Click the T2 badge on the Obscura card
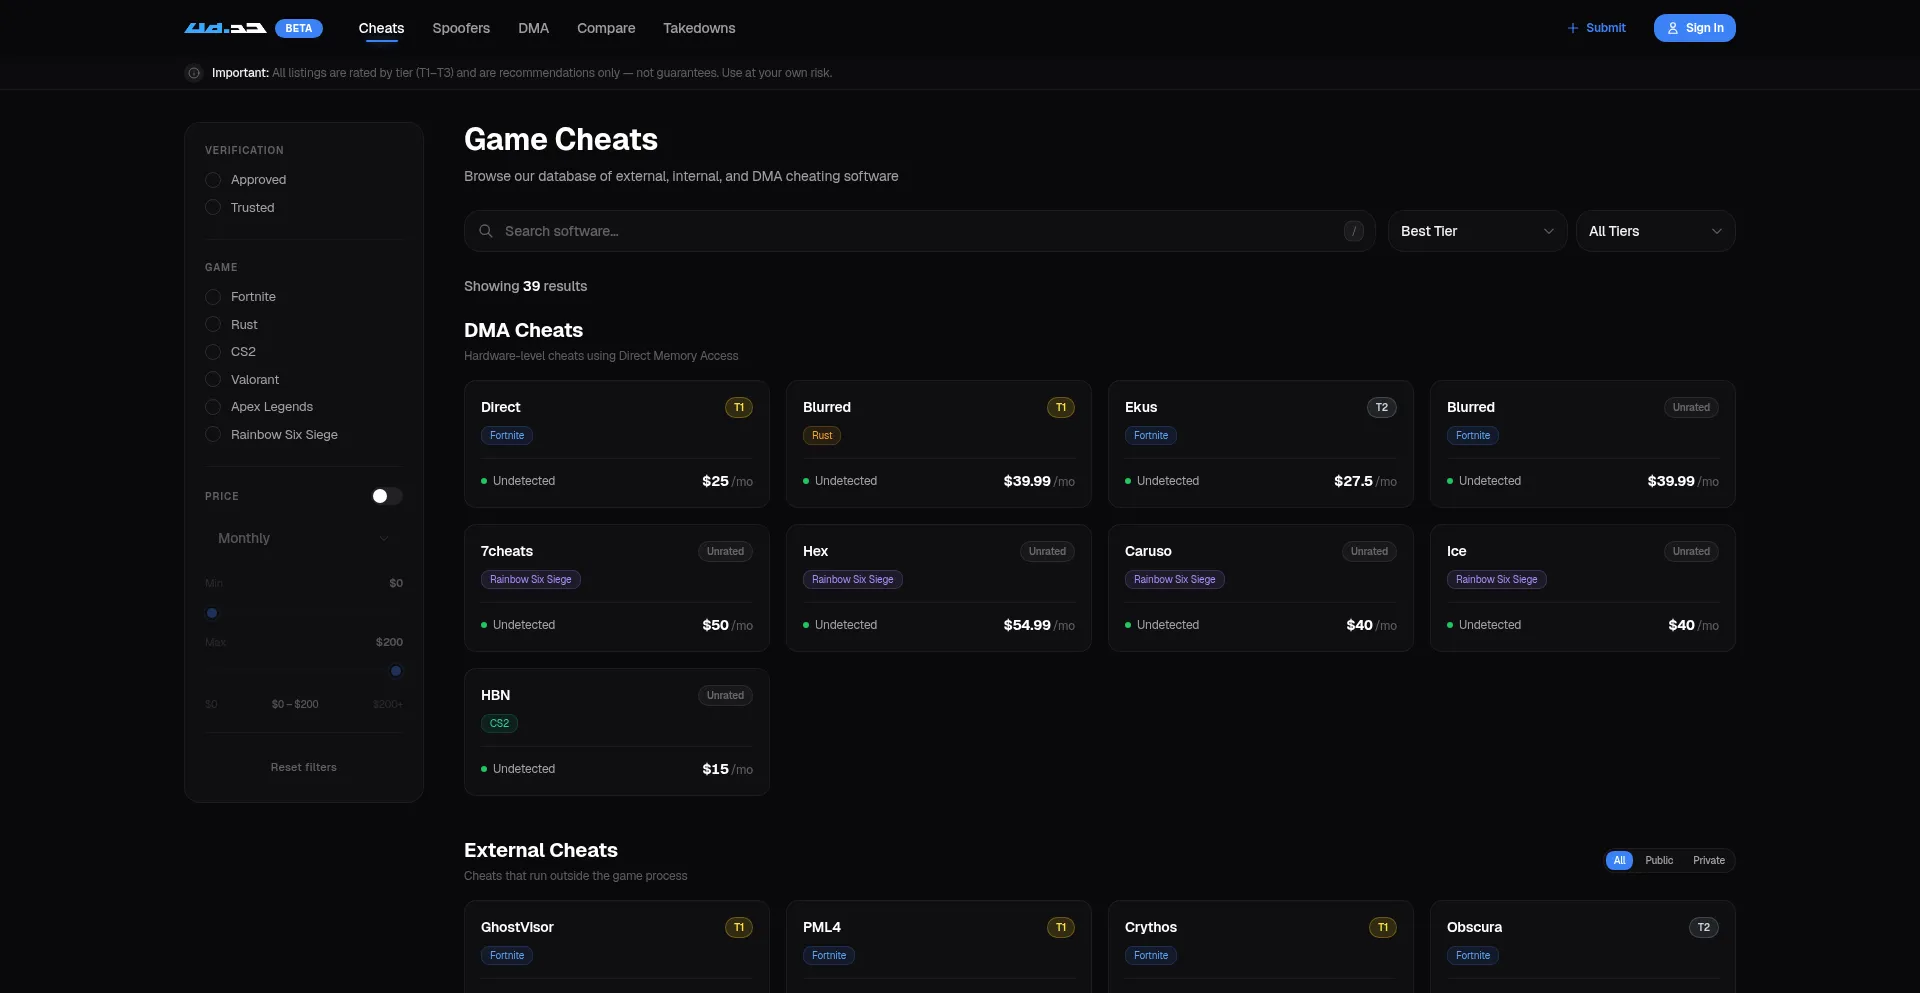Image resolution: width=1920 pixels, height=993 pixels. pos(1704,927)
